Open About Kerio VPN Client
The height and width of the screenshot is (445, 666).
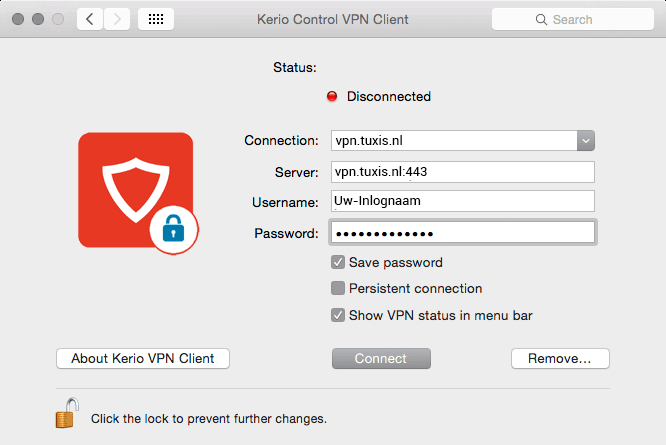[143, 358]
